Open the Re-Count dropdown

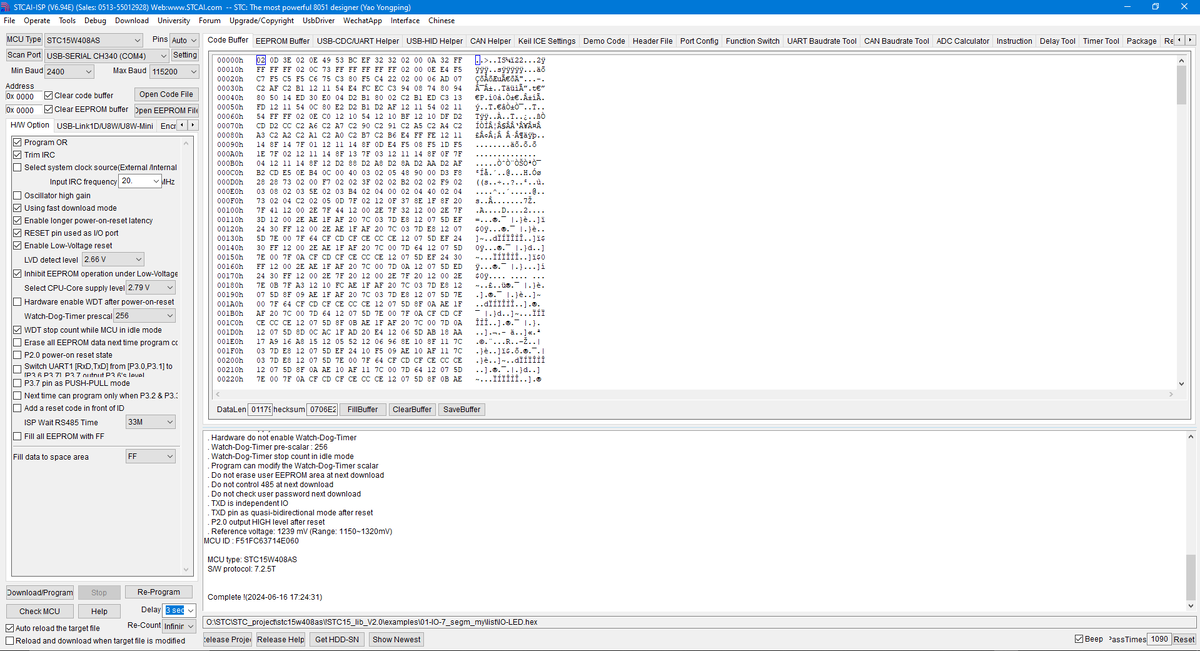point(180,625)
